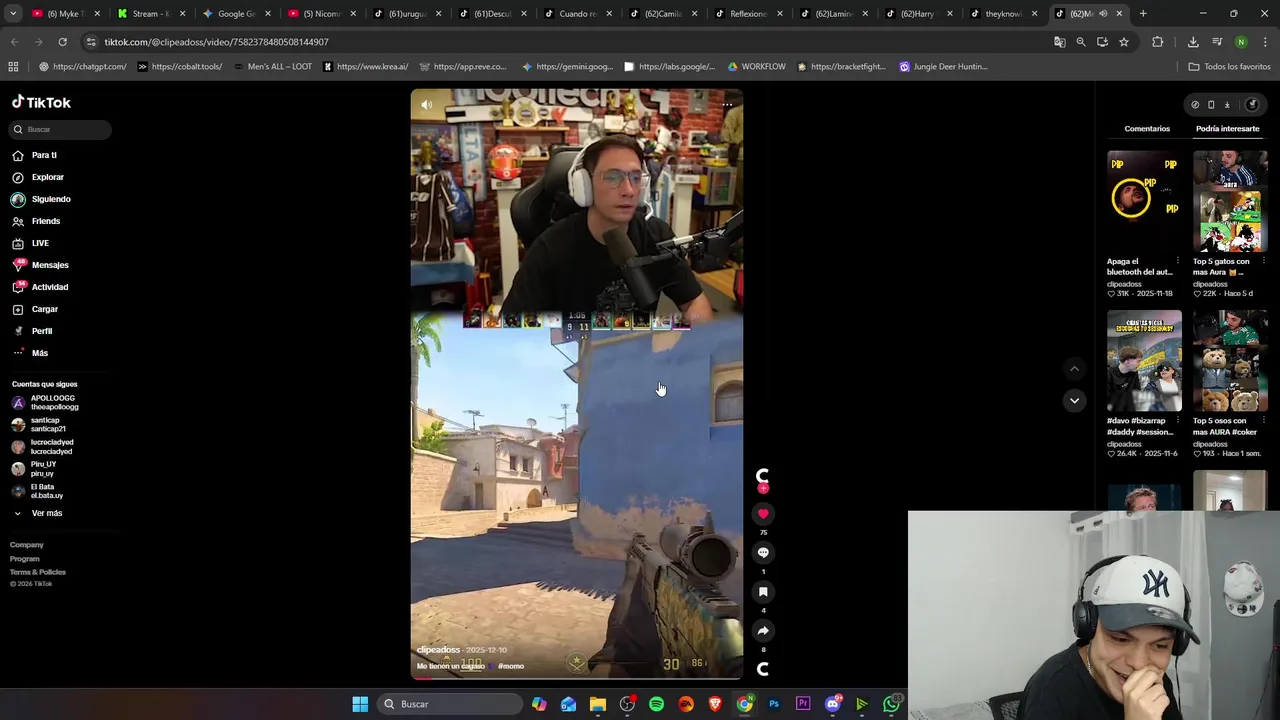
Task: Go to the next video with down arrow
Action: (x=1074, y=401)
